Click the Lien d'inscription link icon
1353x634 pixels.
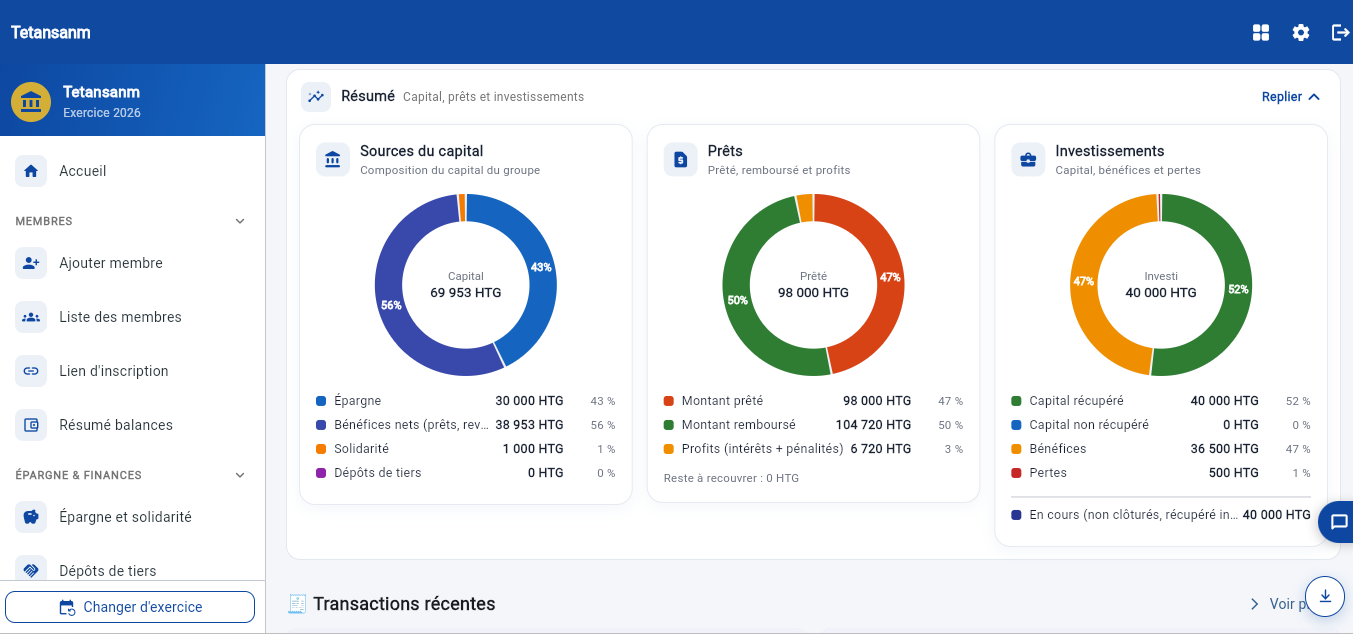click(31, 371)
